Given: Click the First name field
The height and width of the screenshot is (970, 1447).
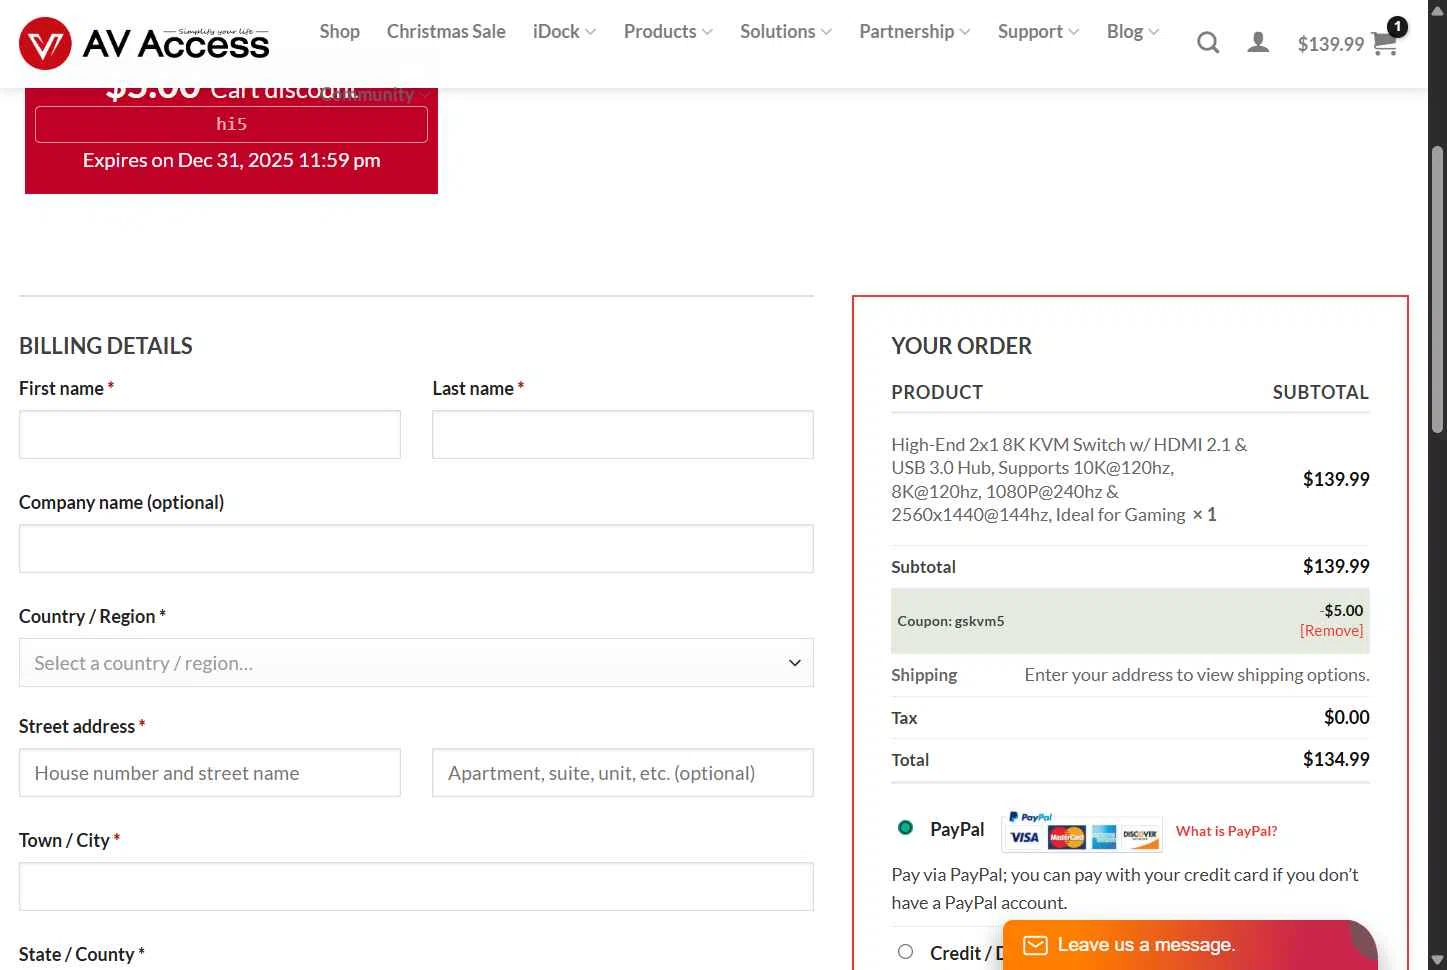Looking at the screenshot, I should tap(210, 435).
